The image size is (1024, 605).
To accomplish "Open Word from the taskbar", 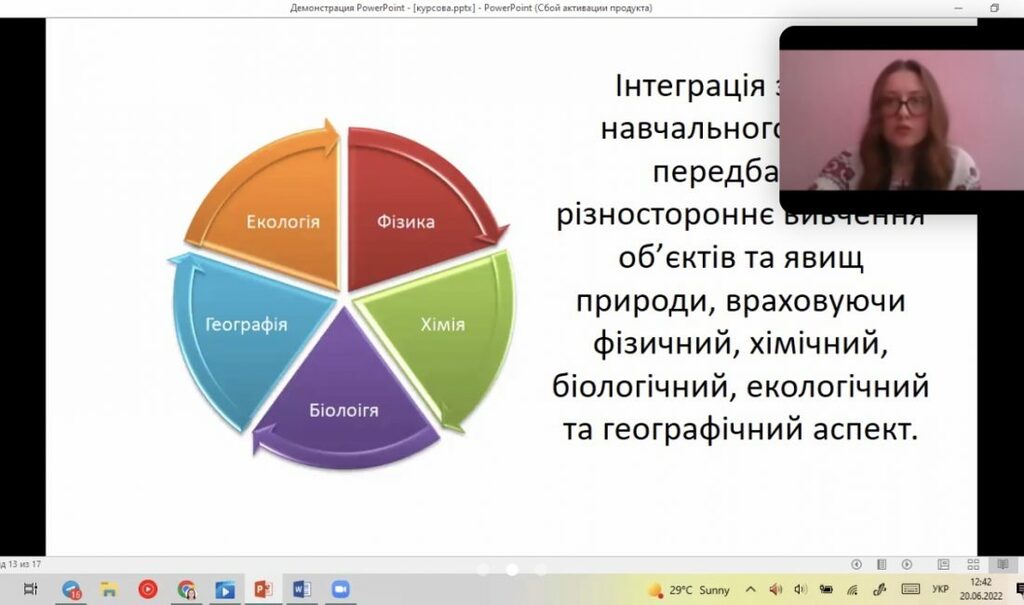I will (x=302, y=590).
